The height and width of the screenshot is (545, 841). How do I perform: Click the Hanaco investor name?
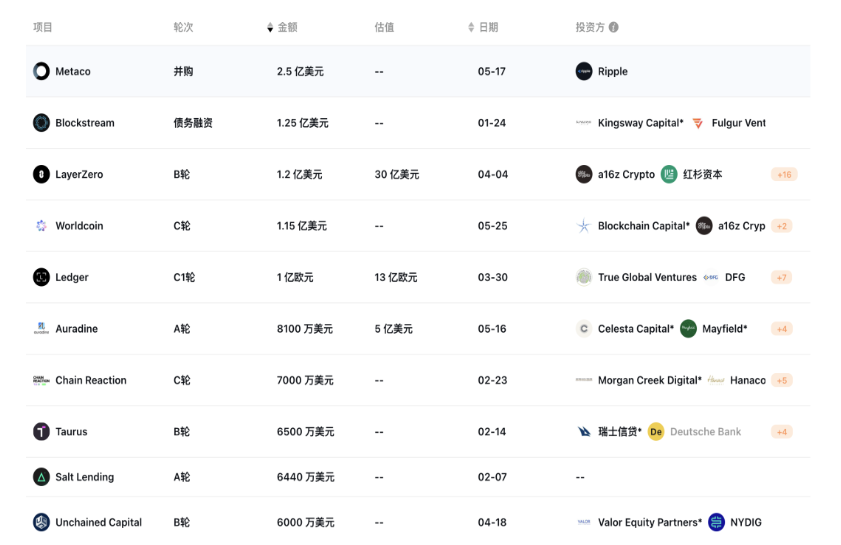[748, 380]
